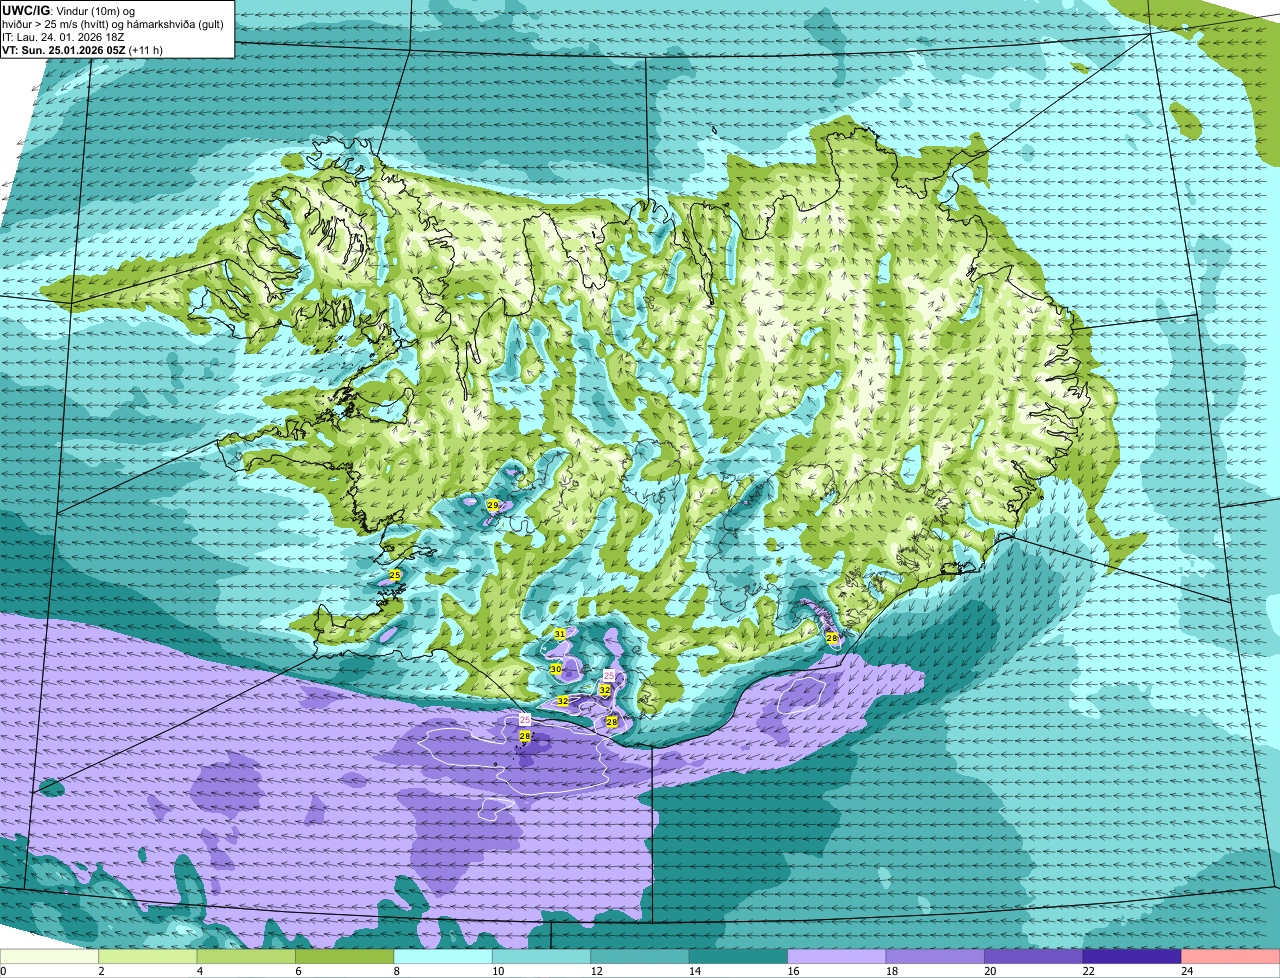The width and height of the screenshot is (1280, 978).
Task: Select the 2–4 m/s pale yellow-green swatch
Action: tap(147, 957)
